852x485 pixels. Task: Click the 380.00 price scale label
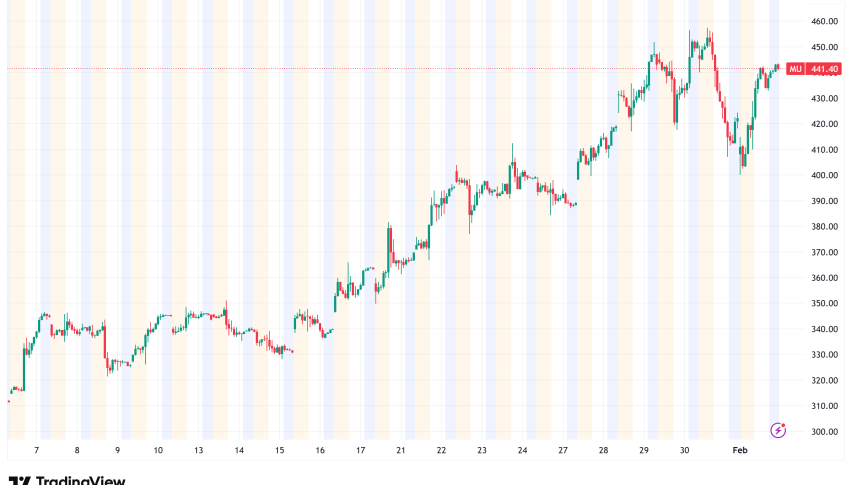point(825,227)
